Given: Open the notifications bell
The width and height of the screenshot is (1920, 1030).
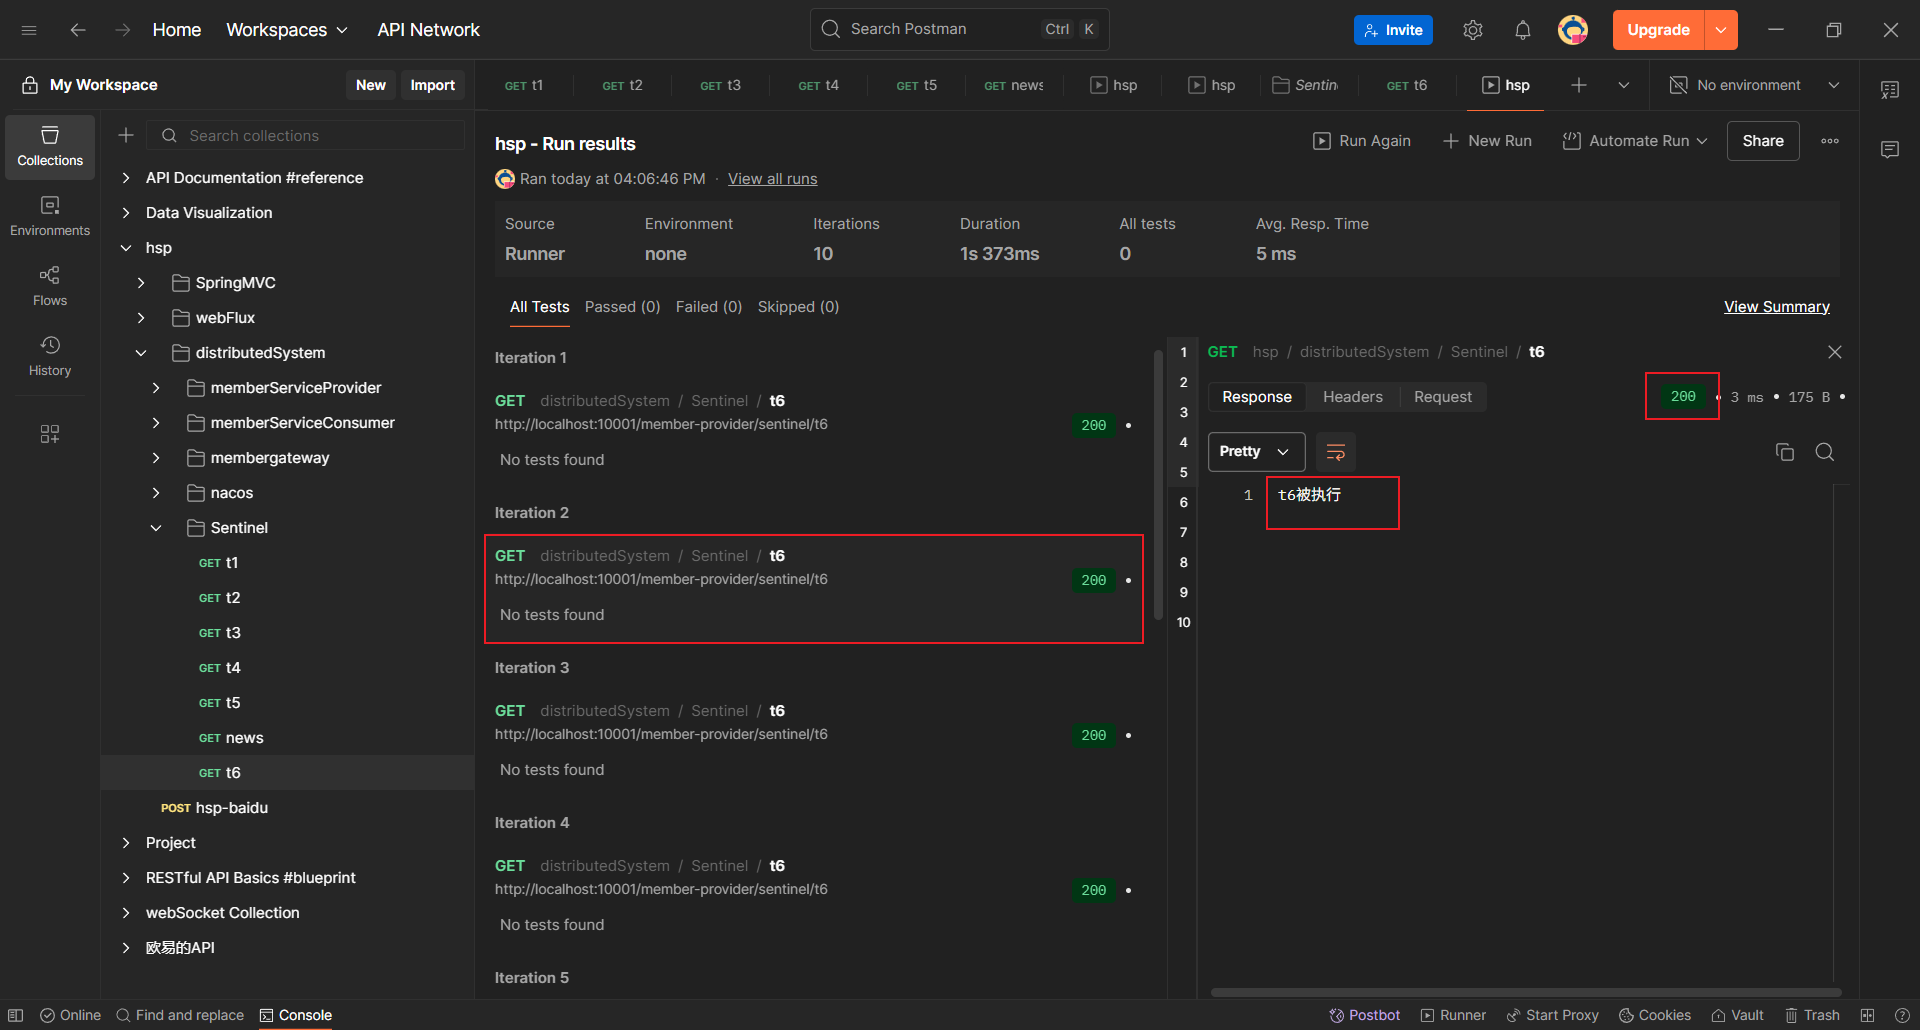Looking at the screenshot, I should point(1522,30).
